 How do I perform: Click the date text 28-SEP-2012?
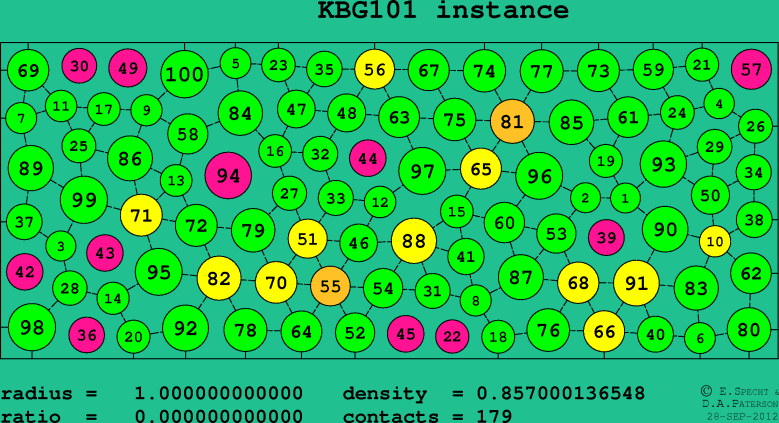(x=743, y=416)
